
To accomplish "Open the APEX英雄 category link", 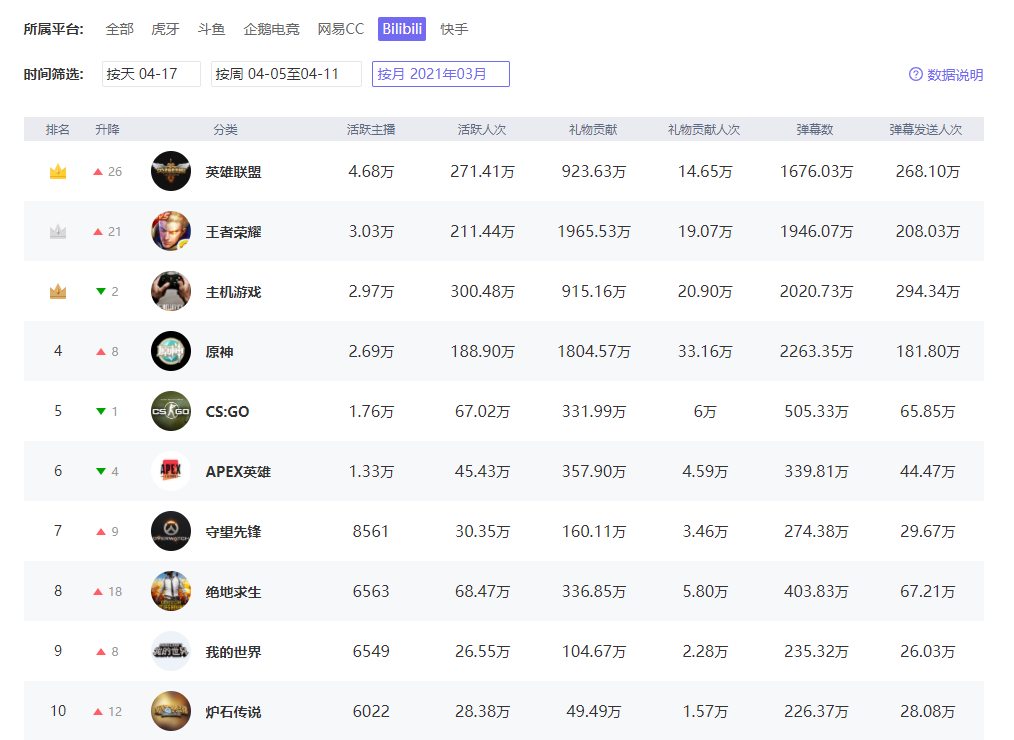I will (x=238, y=472).
